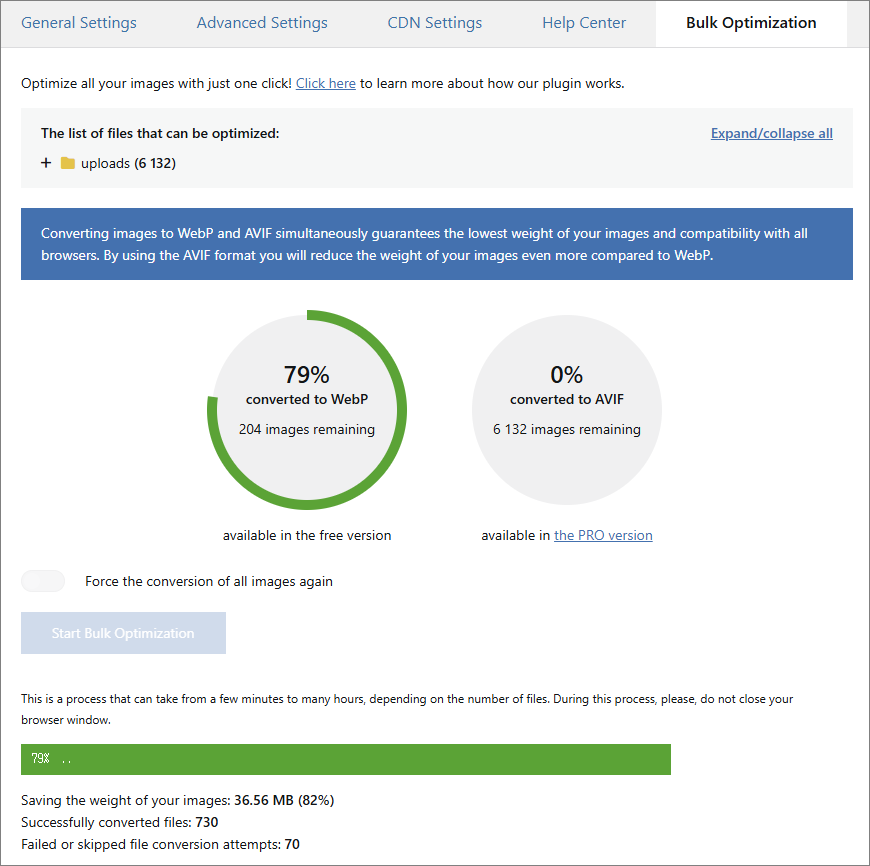This screenshot has height=866, width=870.
Task: Click the green 79% progress bar
Action: [x=345, y=759]
